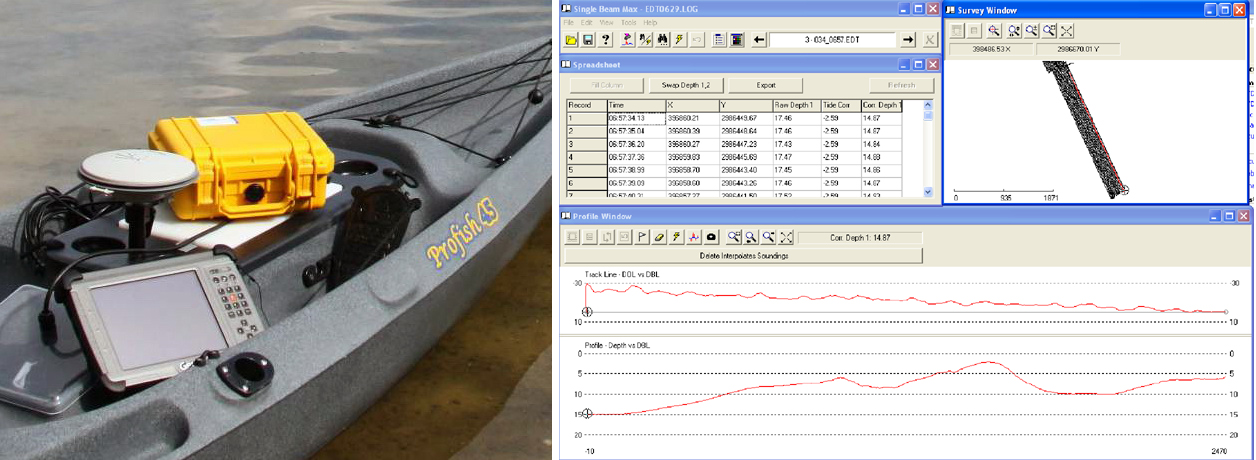Screen dimensions: 1256x460
Task: Click the colored display icon in main toolbar
Action: click(x=737, y=40)
